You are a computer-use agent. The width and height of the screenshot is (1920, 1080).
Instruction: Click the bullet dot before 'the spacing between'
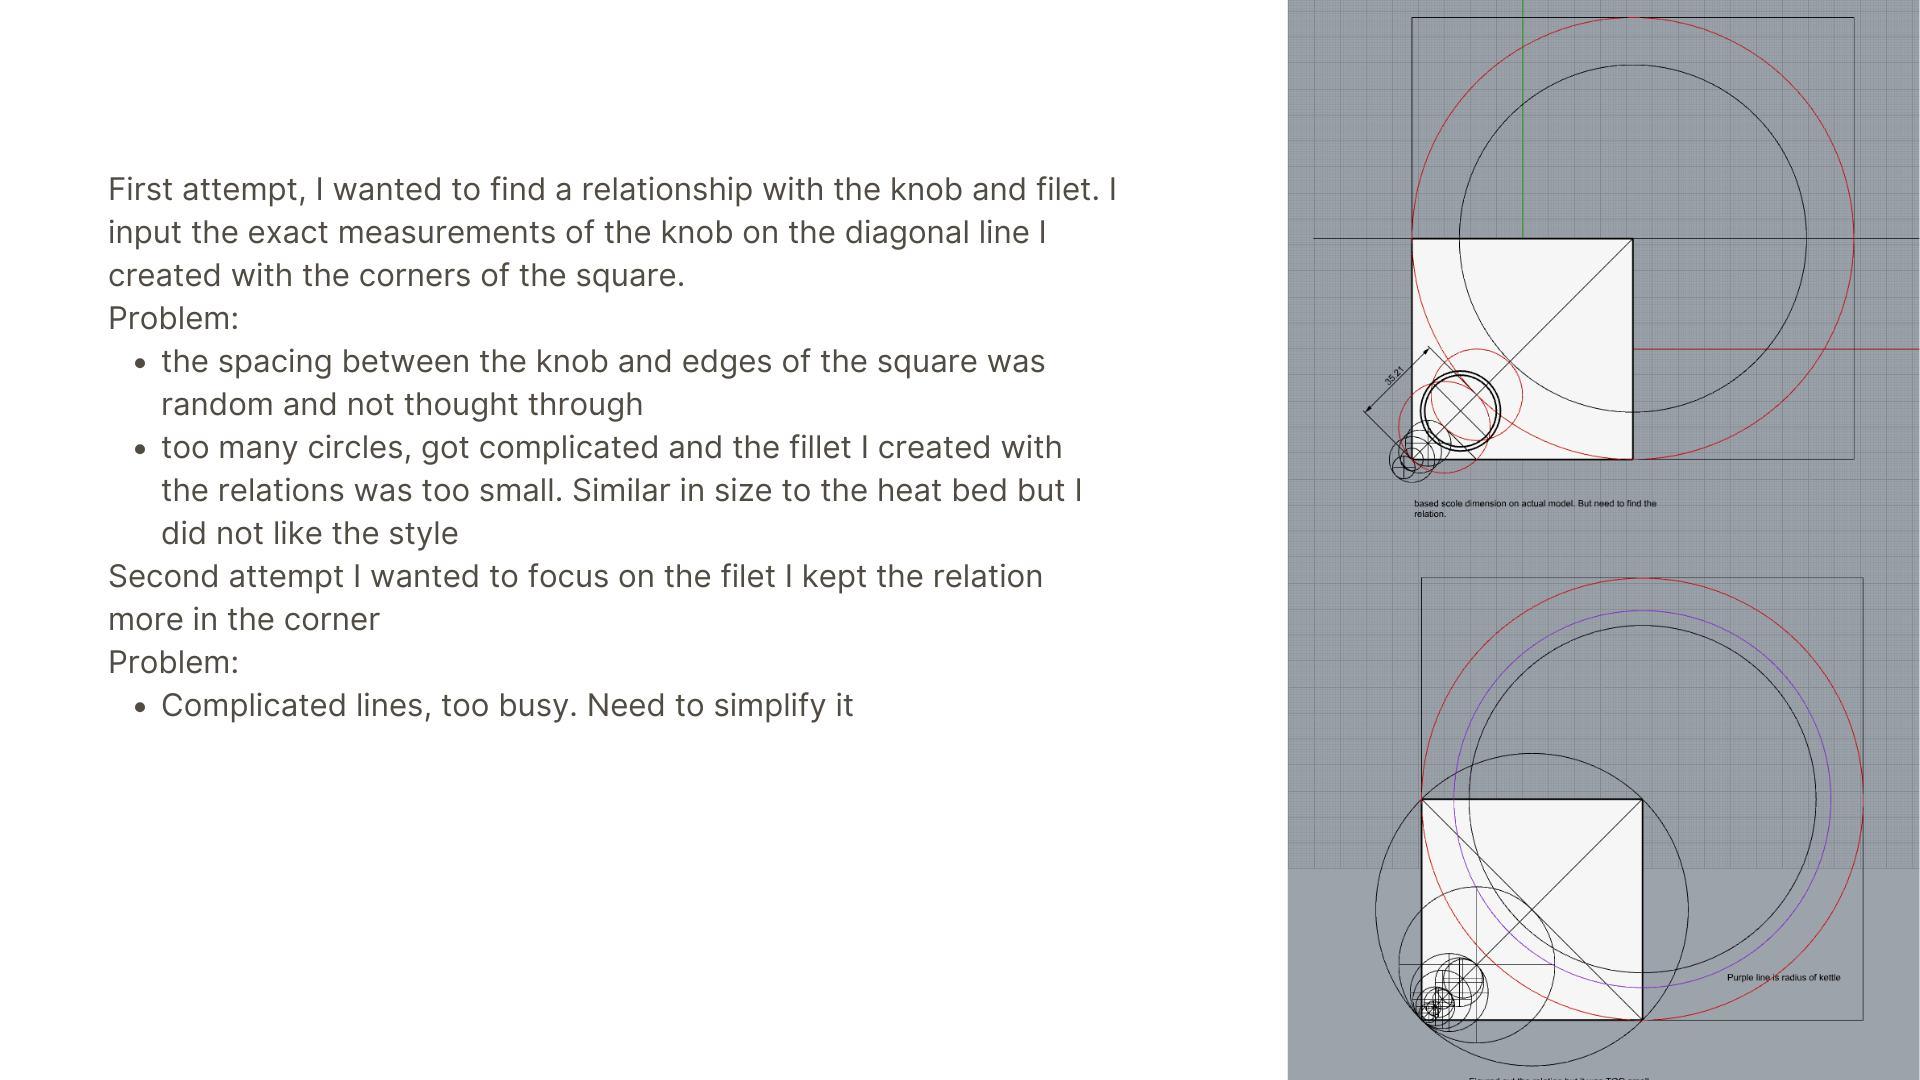(140, 363)
